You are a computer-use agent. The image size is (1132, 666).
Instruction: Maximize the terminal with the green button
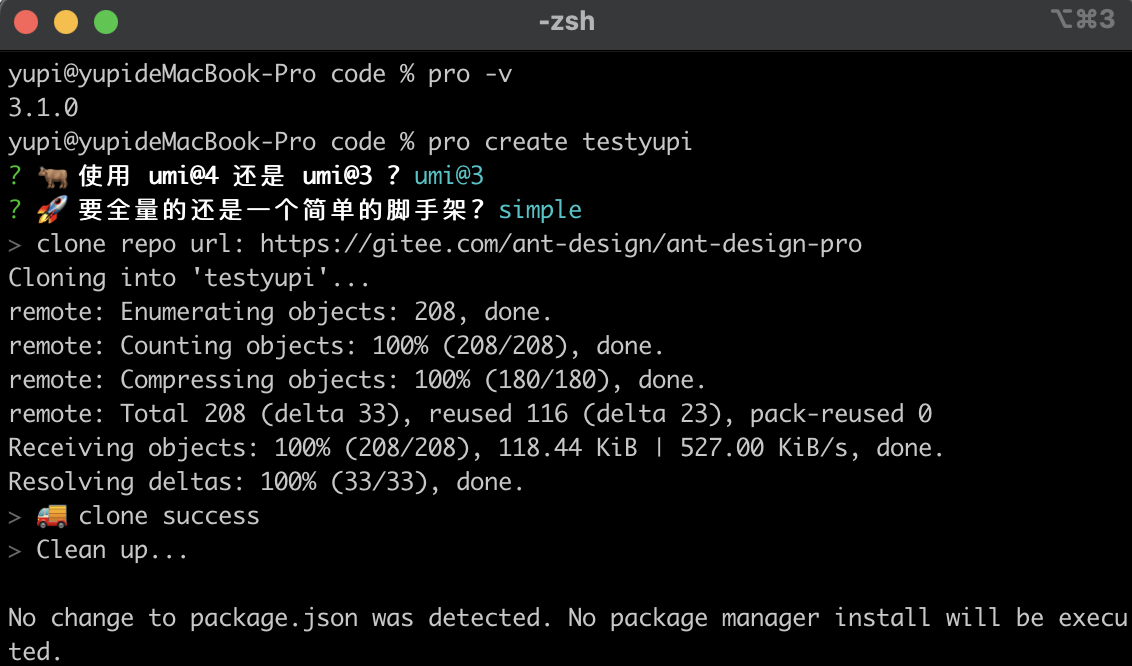pos(105,21)
